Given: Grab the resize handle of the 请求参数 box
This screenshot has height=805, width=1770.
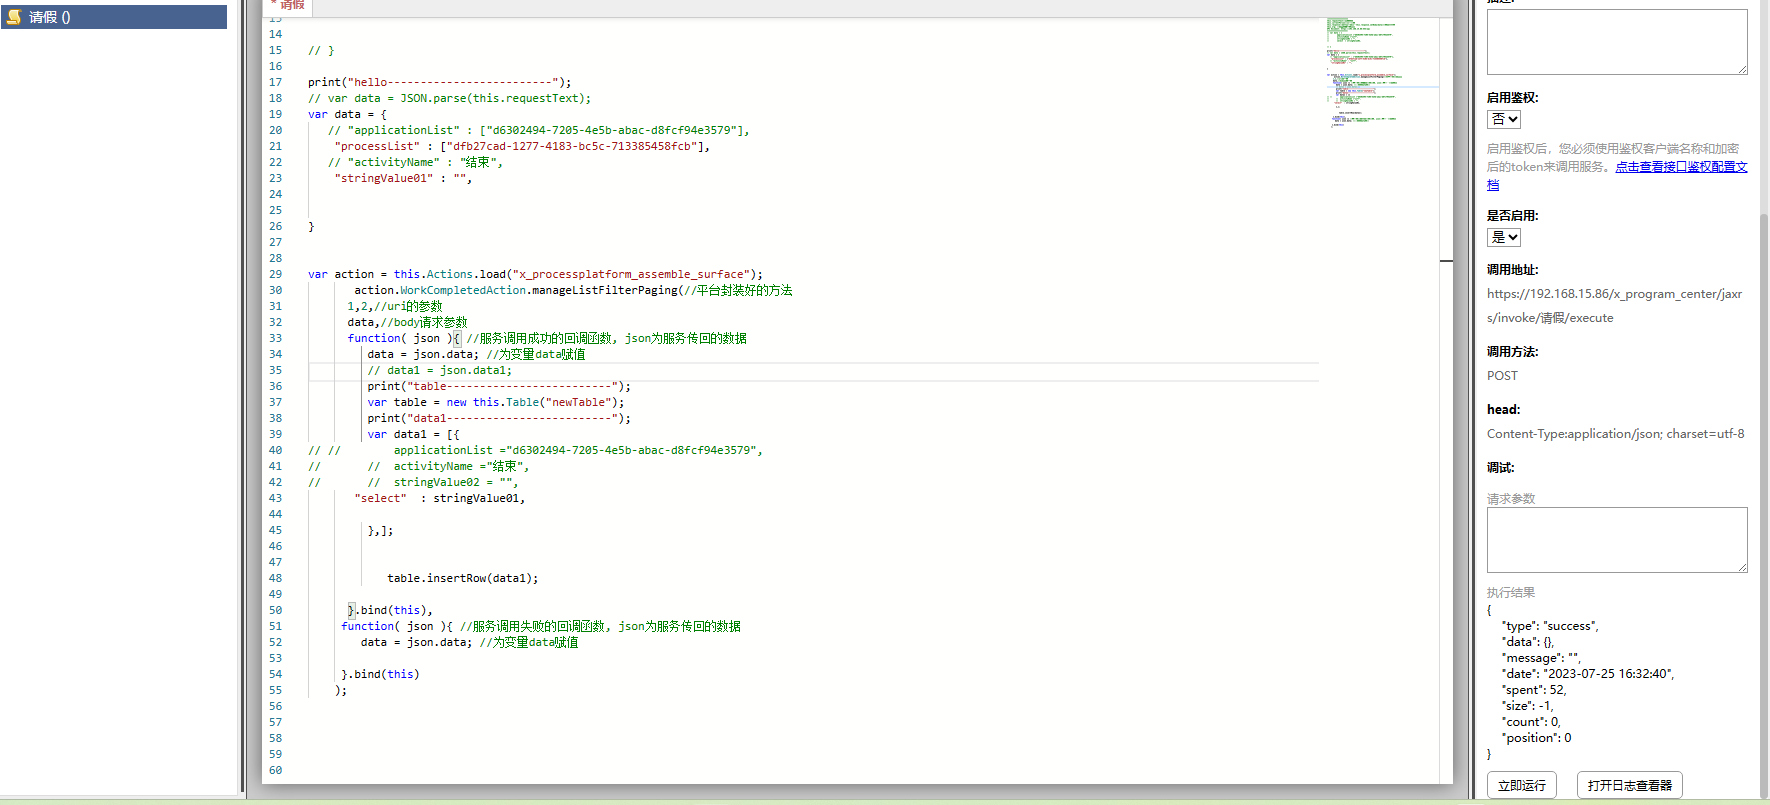Looking at the screenshot, I should (1742, 567).
